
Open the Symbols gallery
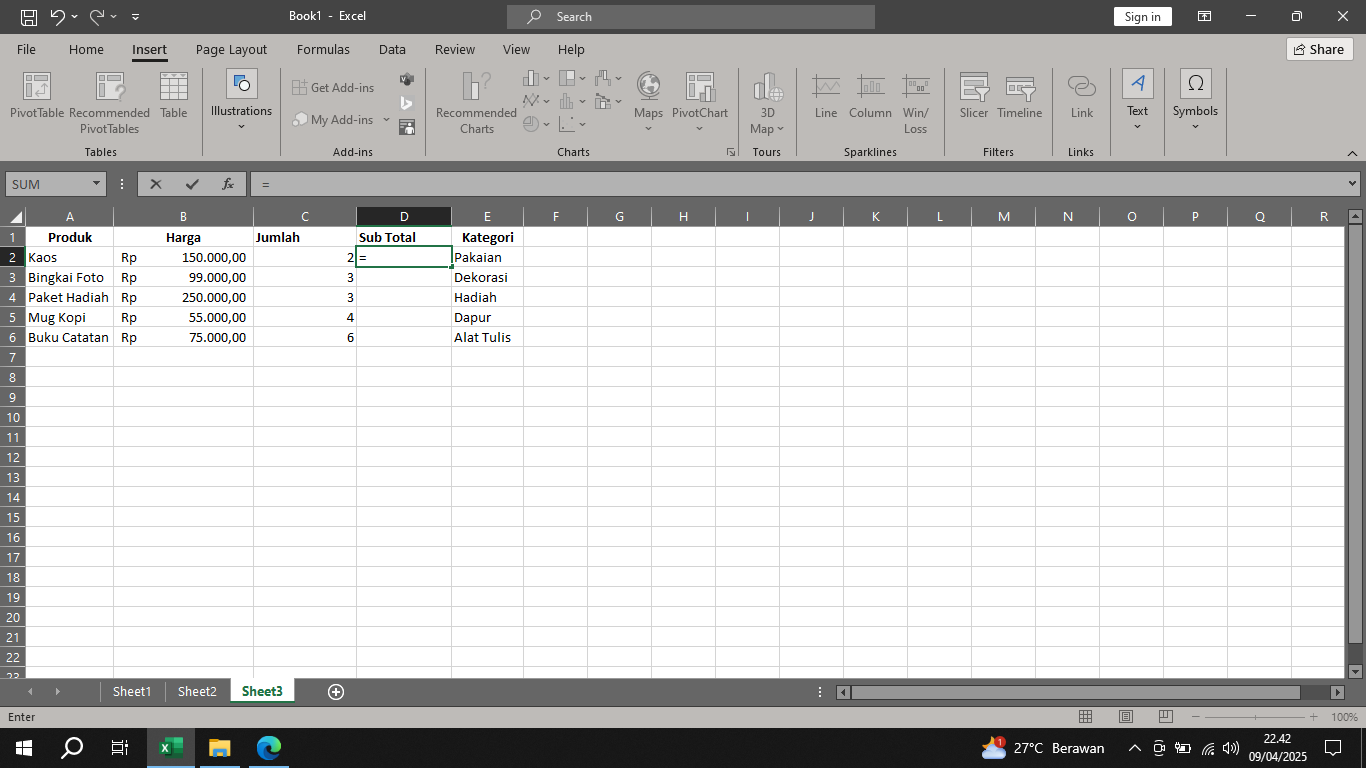pos(1195,102)
